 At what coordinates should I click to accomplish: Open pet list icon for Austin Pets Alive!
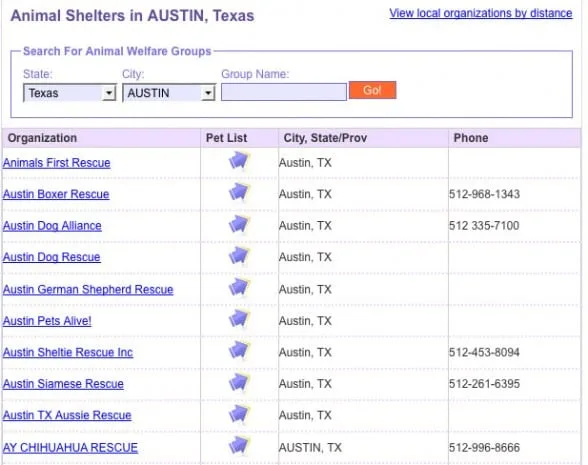[238, 319]
